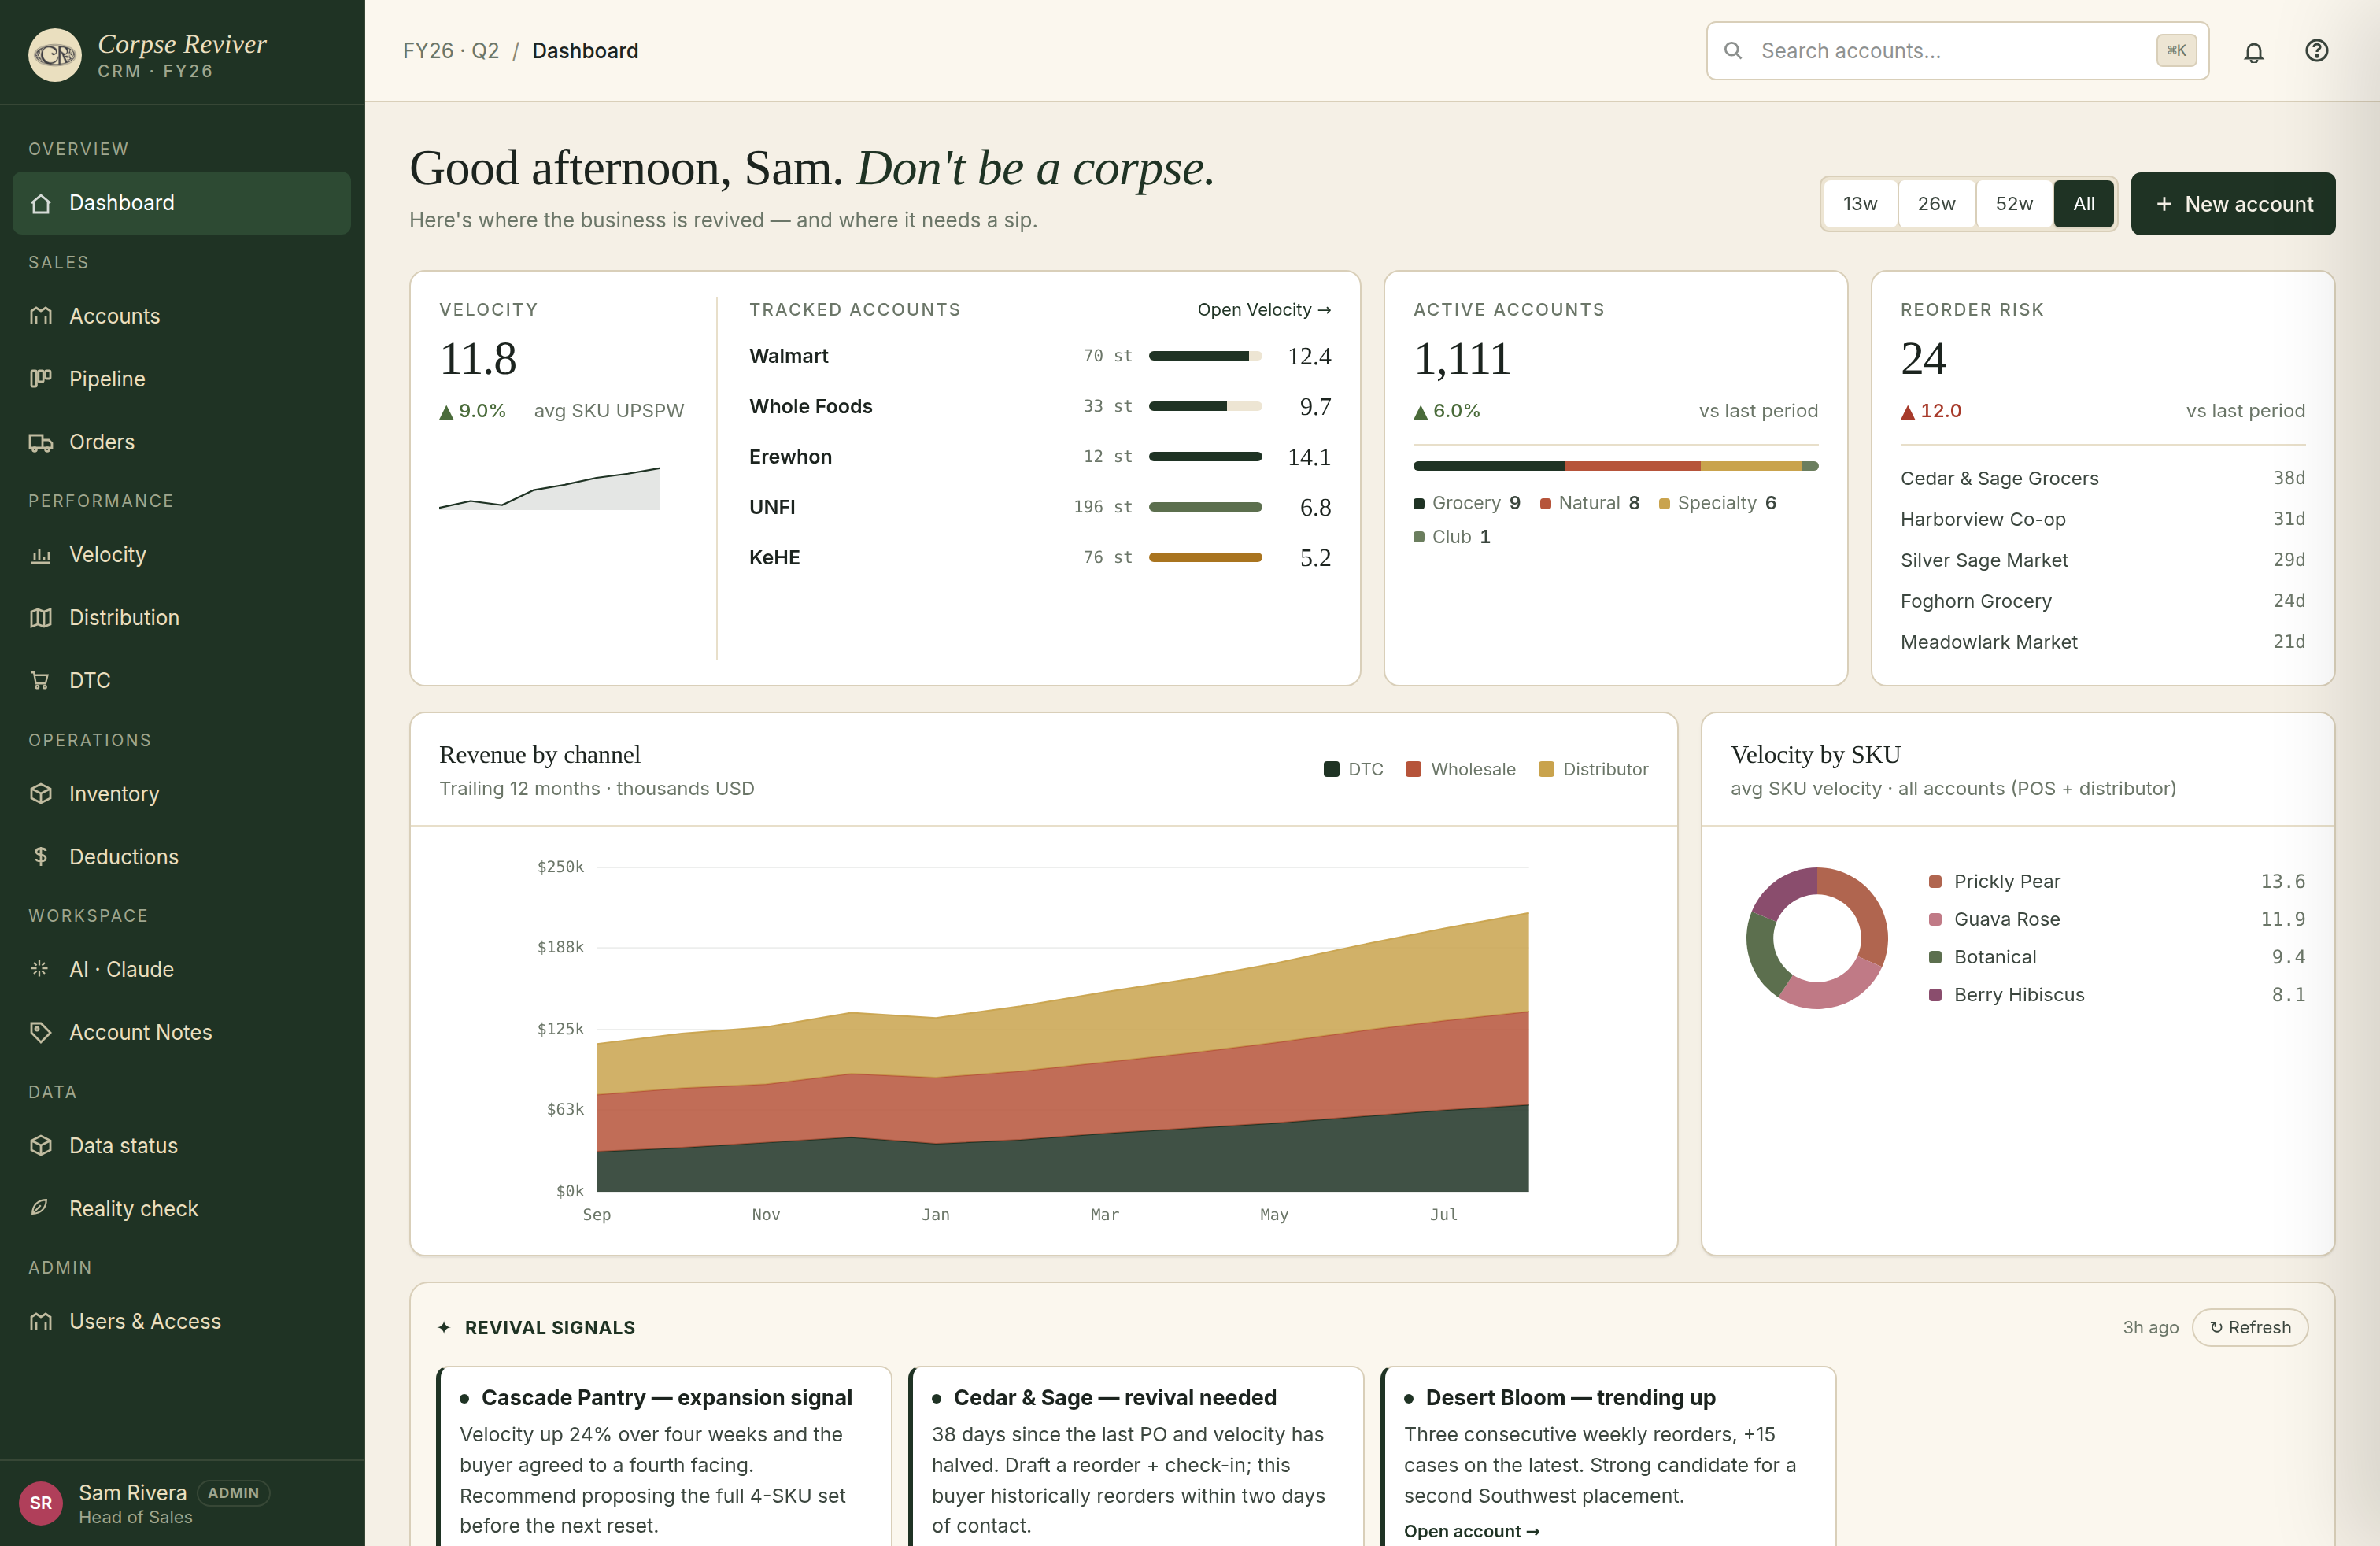The image size is (2380, 1546).
Task: Select the KeHE tracked account
Action: coord(1040,558)
